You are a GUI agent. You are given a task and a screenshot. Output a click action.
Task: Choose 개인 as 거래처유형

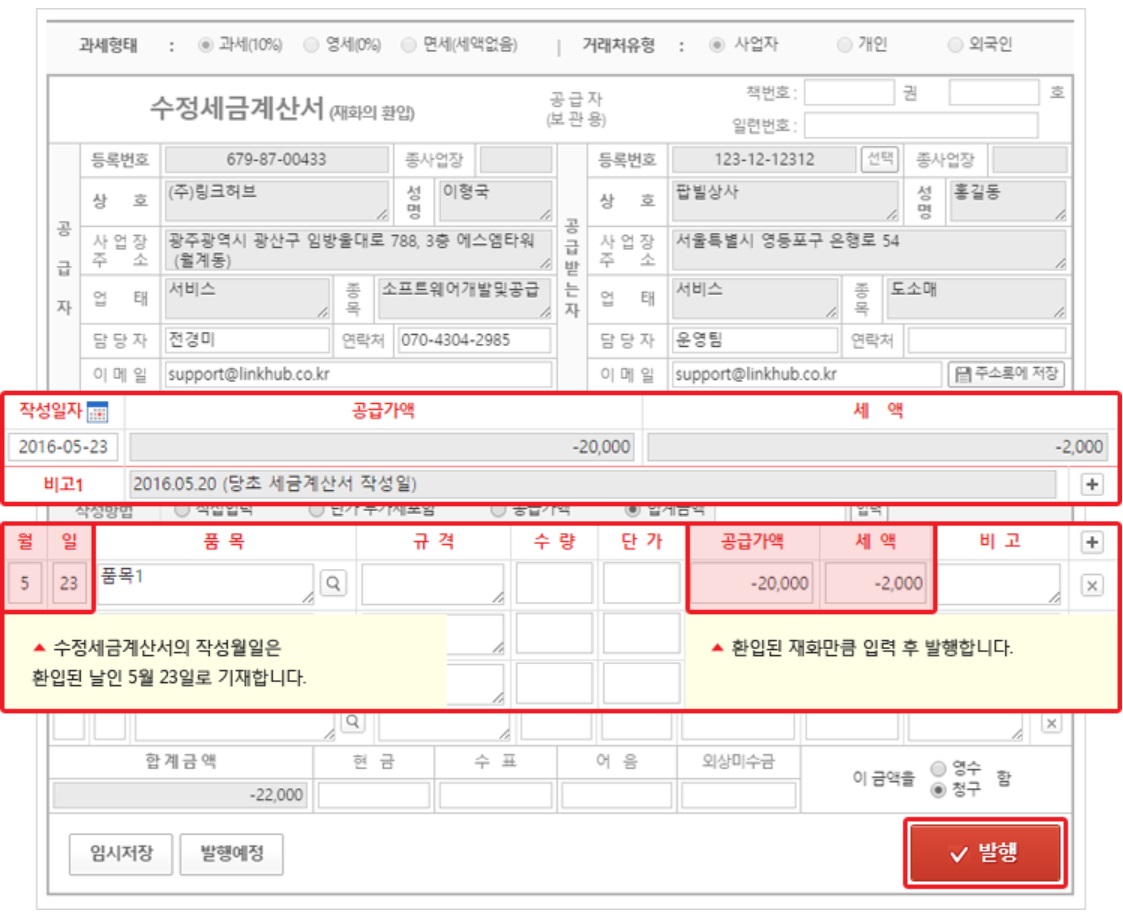pos(844,45)
